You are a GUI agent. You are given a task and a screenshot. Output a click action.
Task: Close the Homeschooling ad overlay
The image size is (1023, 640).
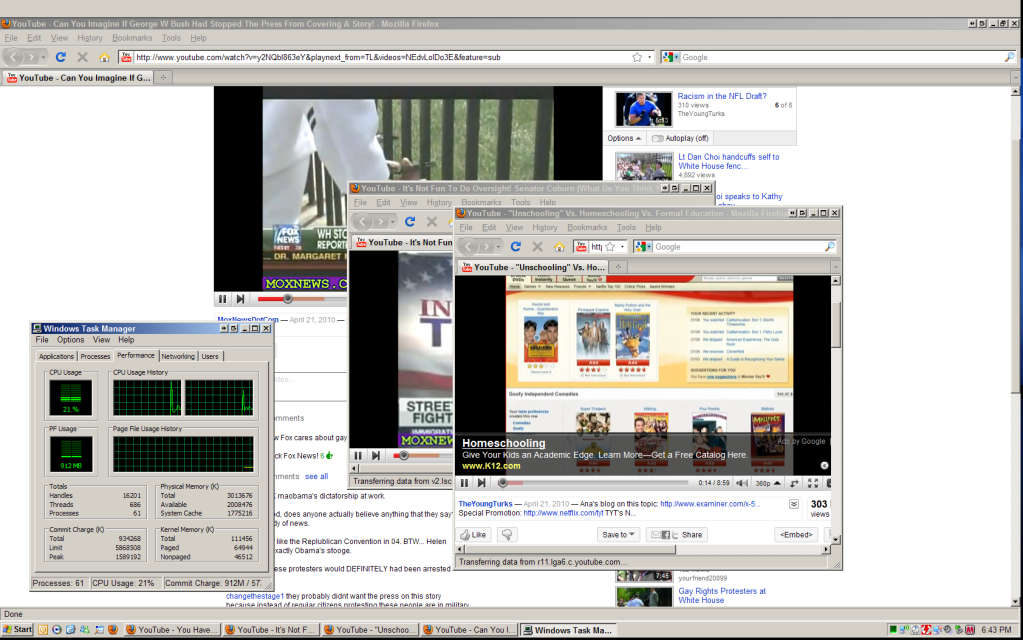[824, 465]
